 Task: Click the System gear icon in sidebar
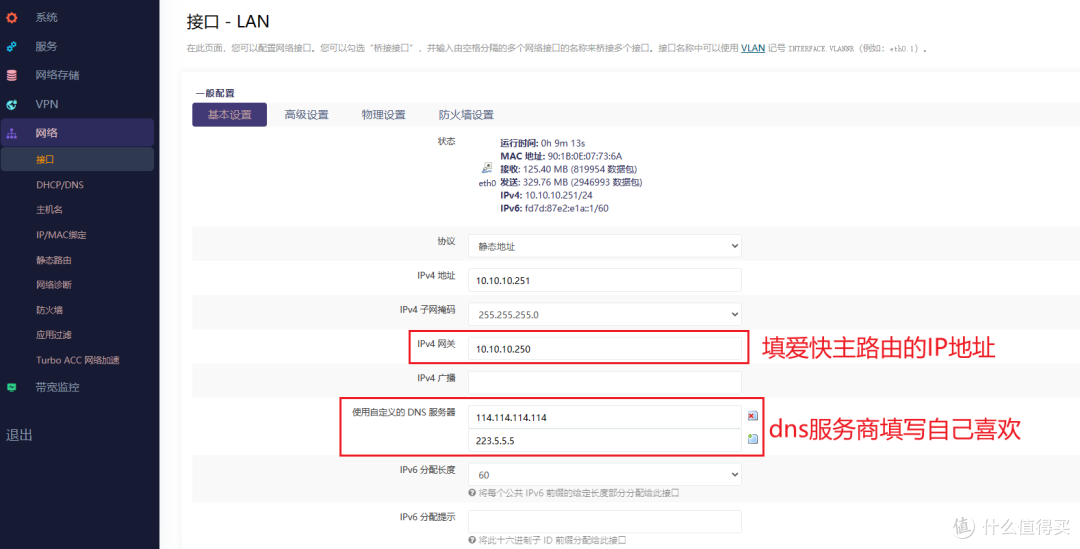point(12,18)
